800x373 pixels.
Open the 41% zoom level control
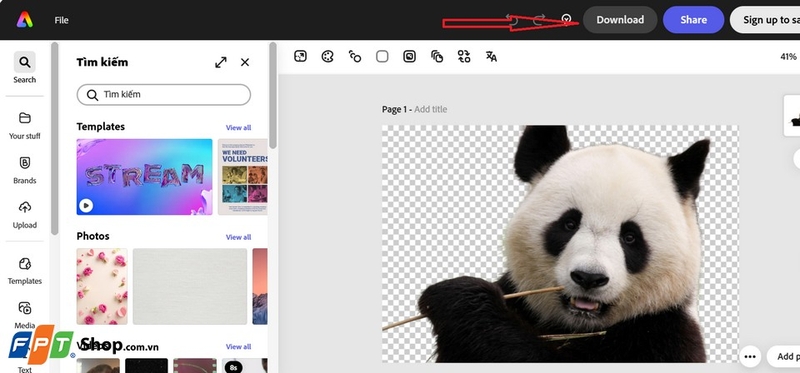[788, 57]
